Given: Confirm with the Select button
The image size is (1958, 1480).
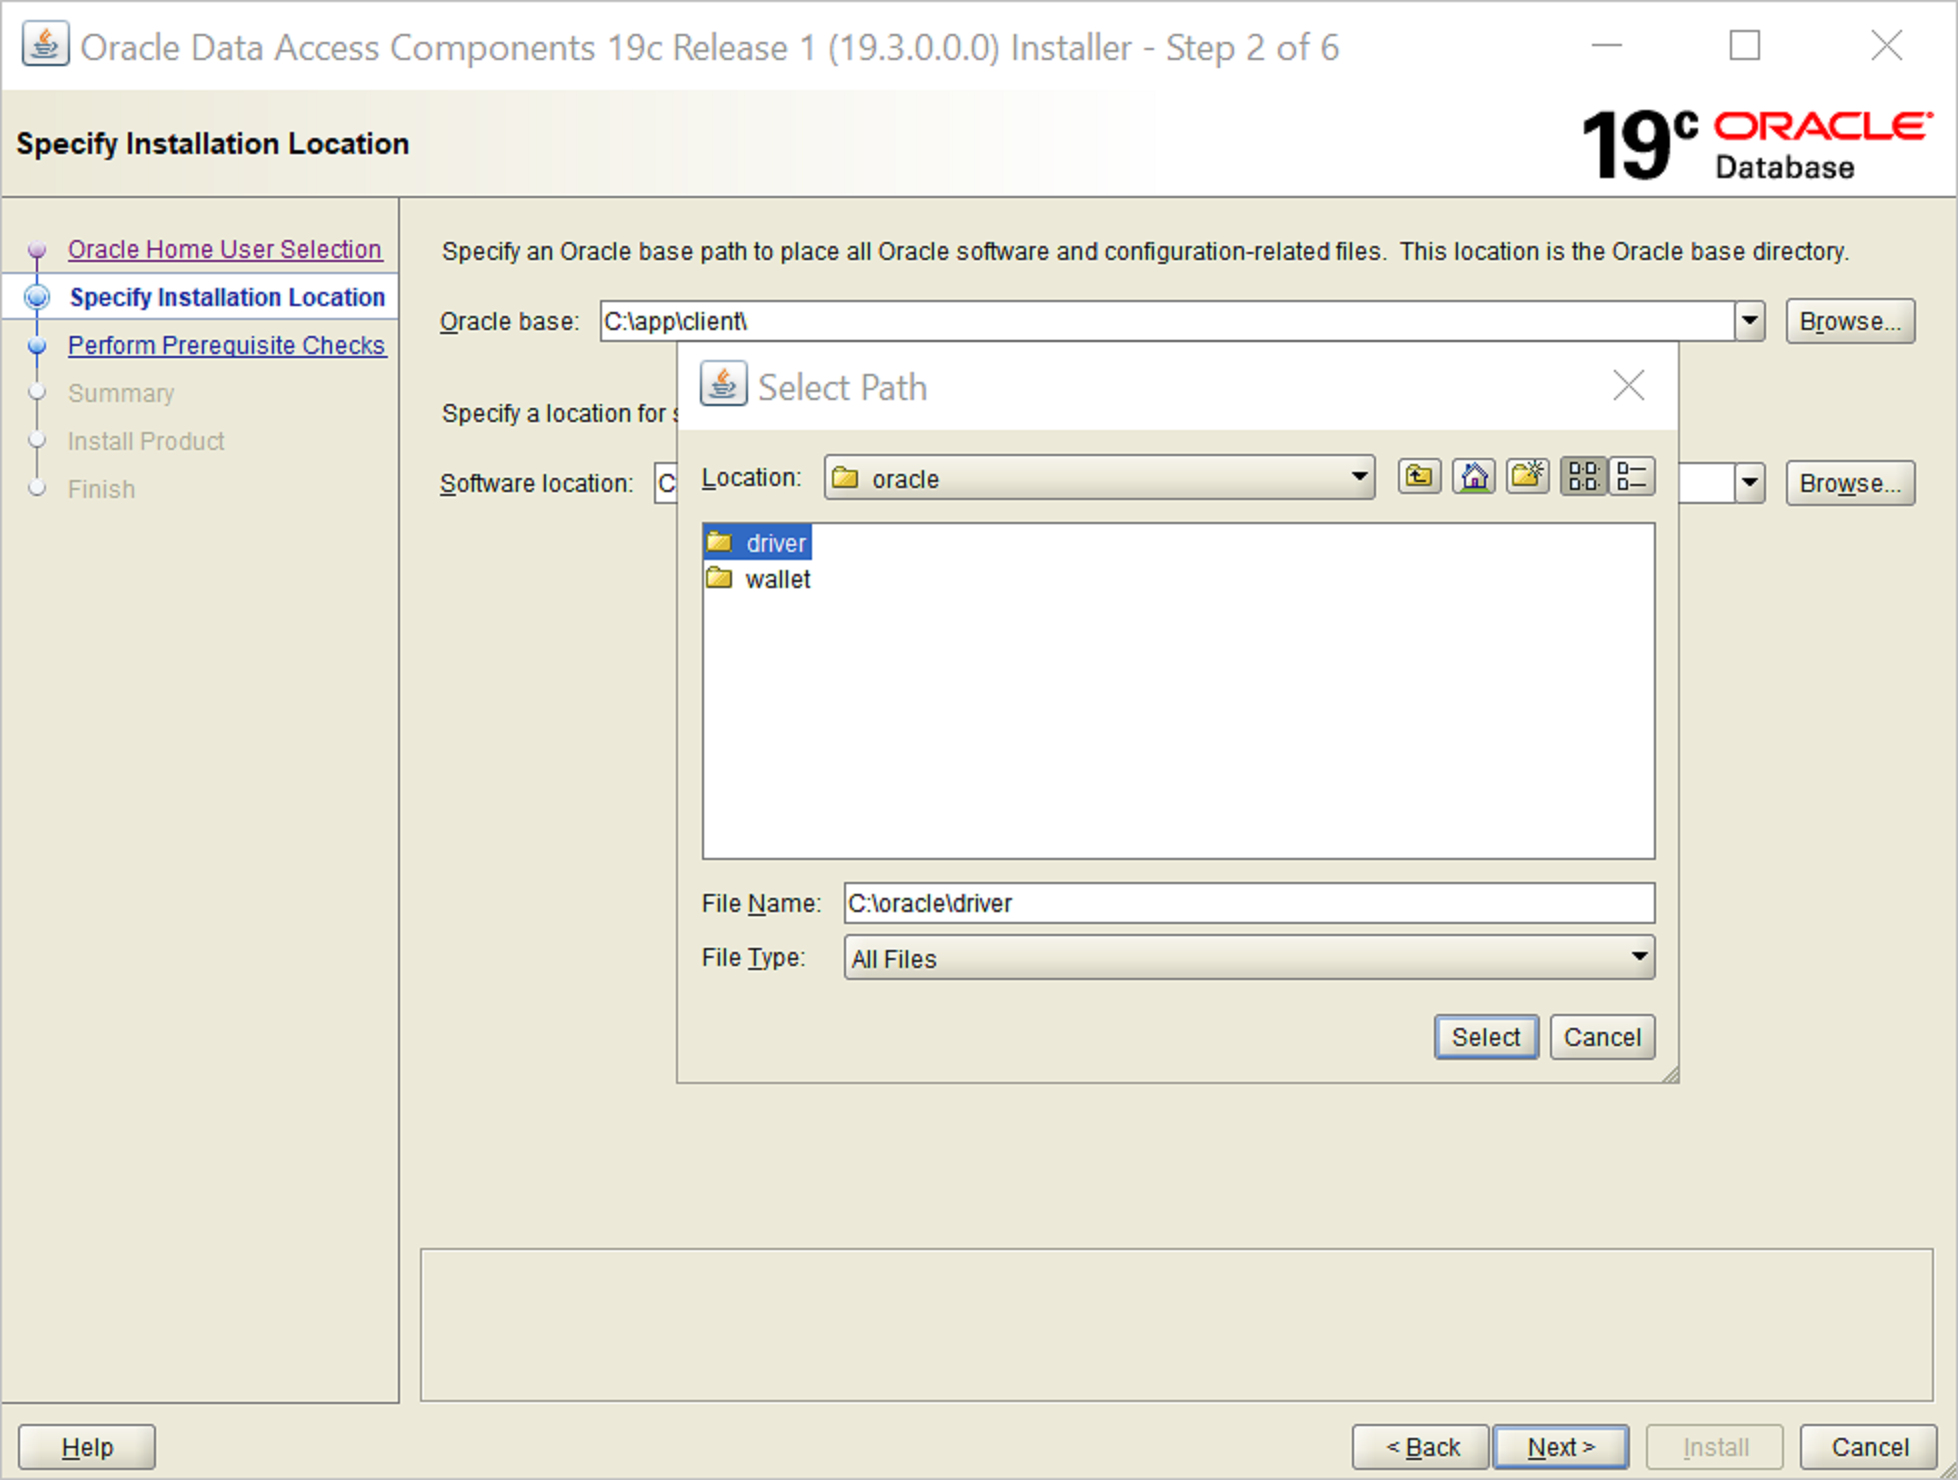Looking at the screenshot, I should click(x=1486, y=1037).
